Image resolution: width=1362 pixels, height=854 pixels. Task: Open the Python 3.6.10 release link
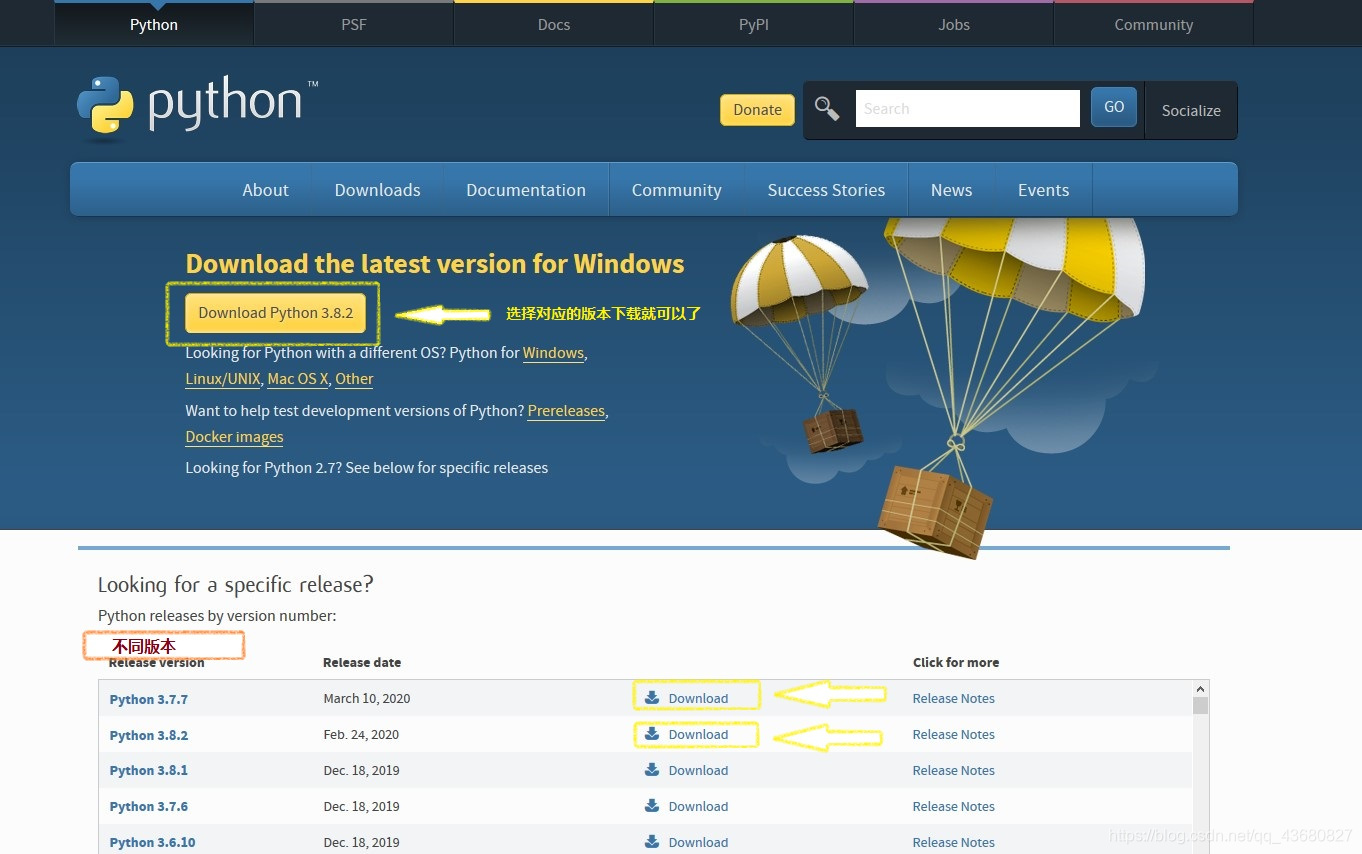pos(152,843)
